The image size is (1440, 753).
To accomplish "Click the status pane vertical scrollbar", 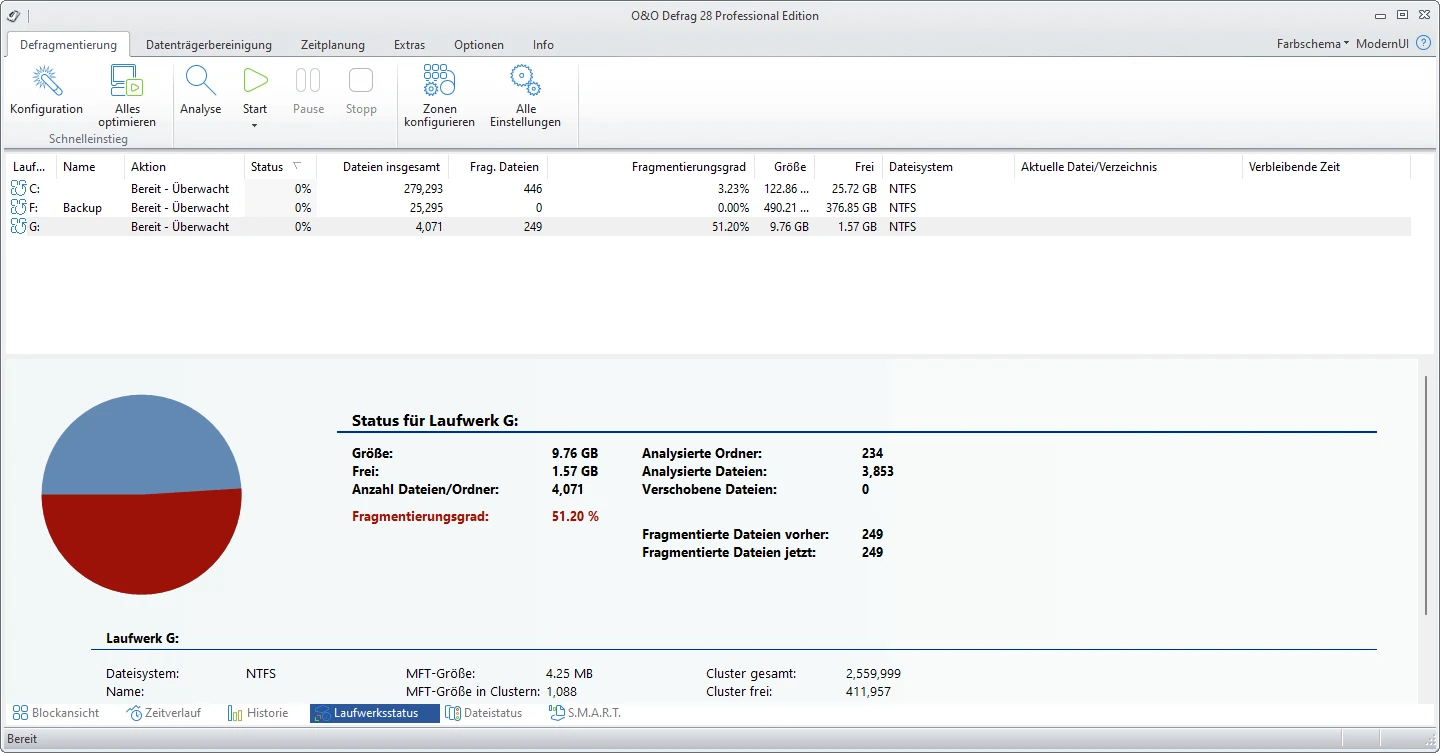I will click(1427, 495).
